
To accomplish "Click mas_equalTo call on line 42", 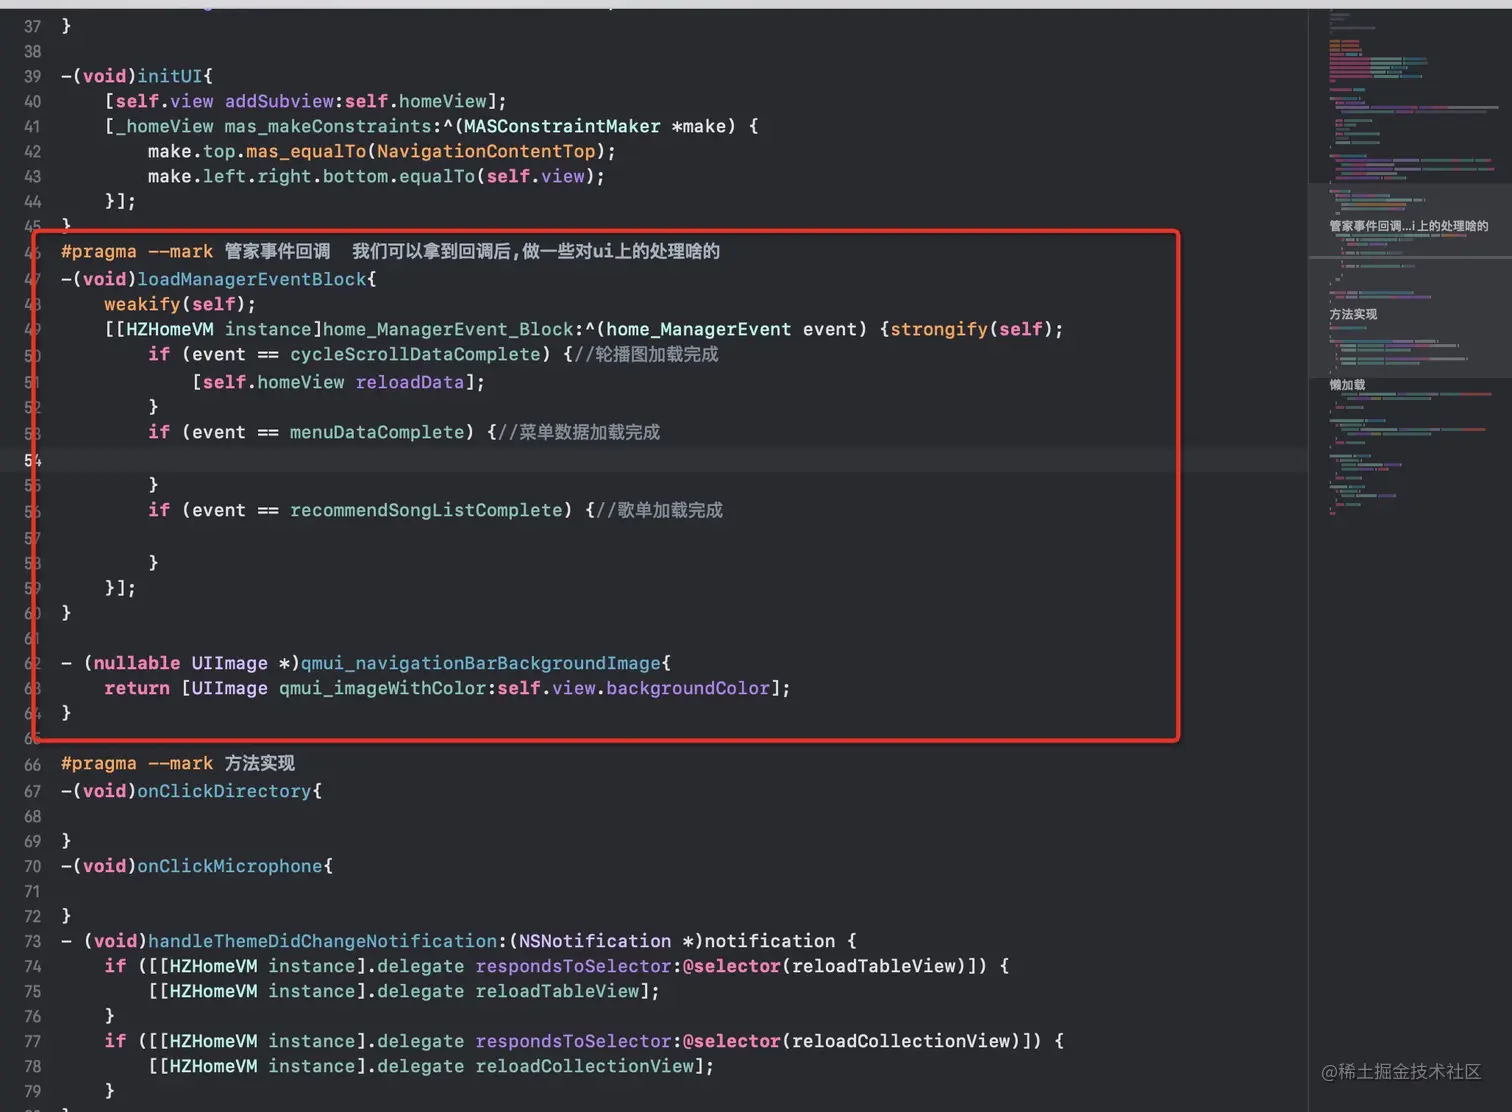I will click(306, 151).
